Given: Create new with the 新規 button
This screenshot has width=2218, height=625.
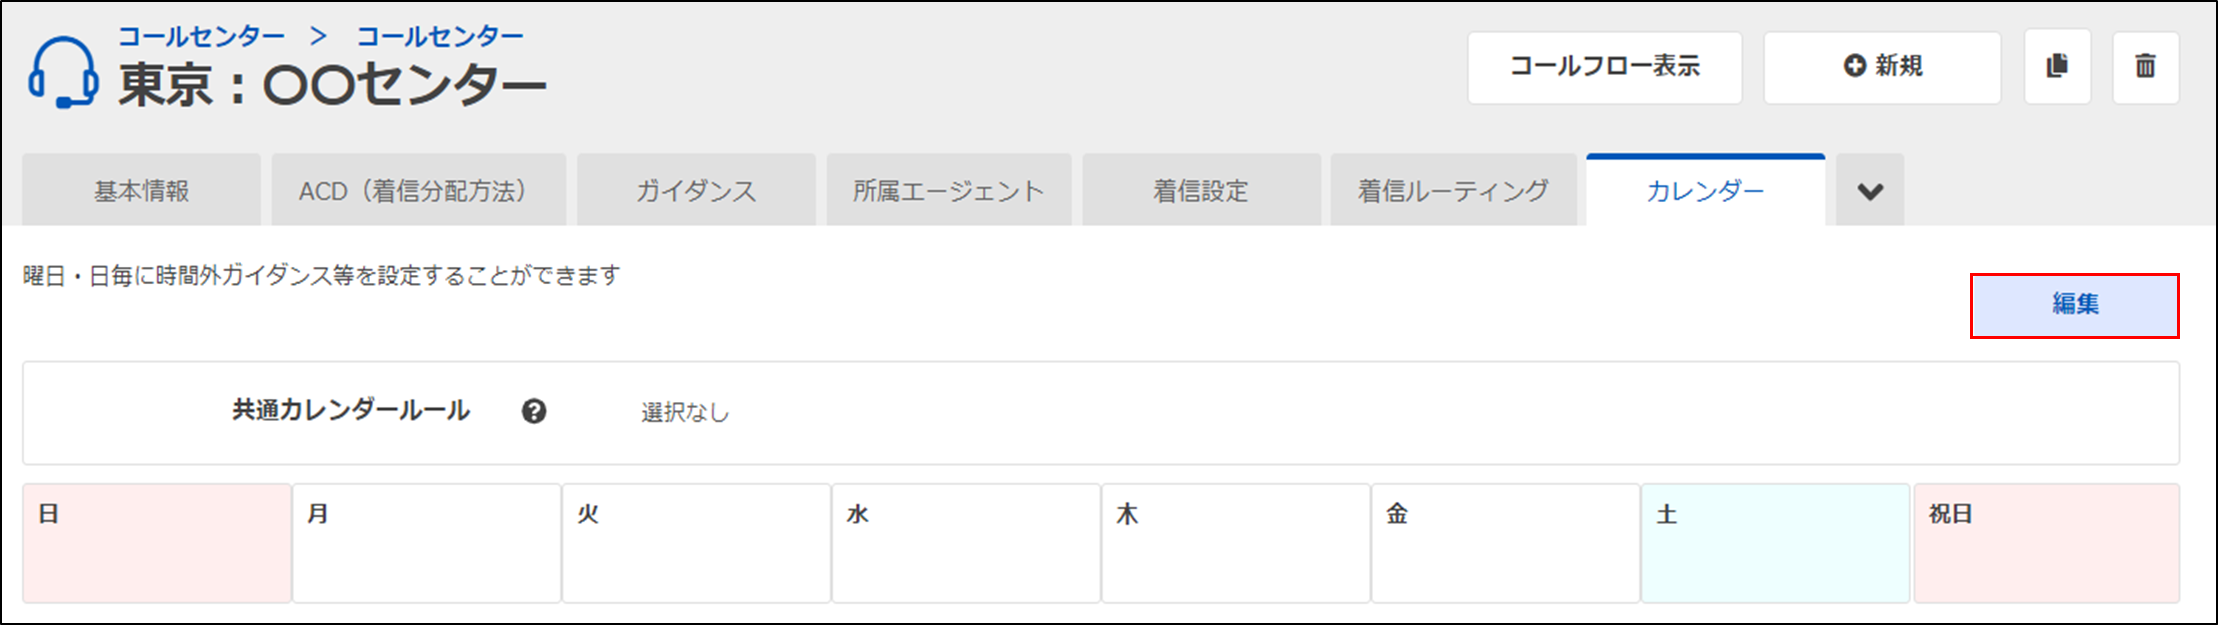Looking at the screenshot, I should point(1882,67).
